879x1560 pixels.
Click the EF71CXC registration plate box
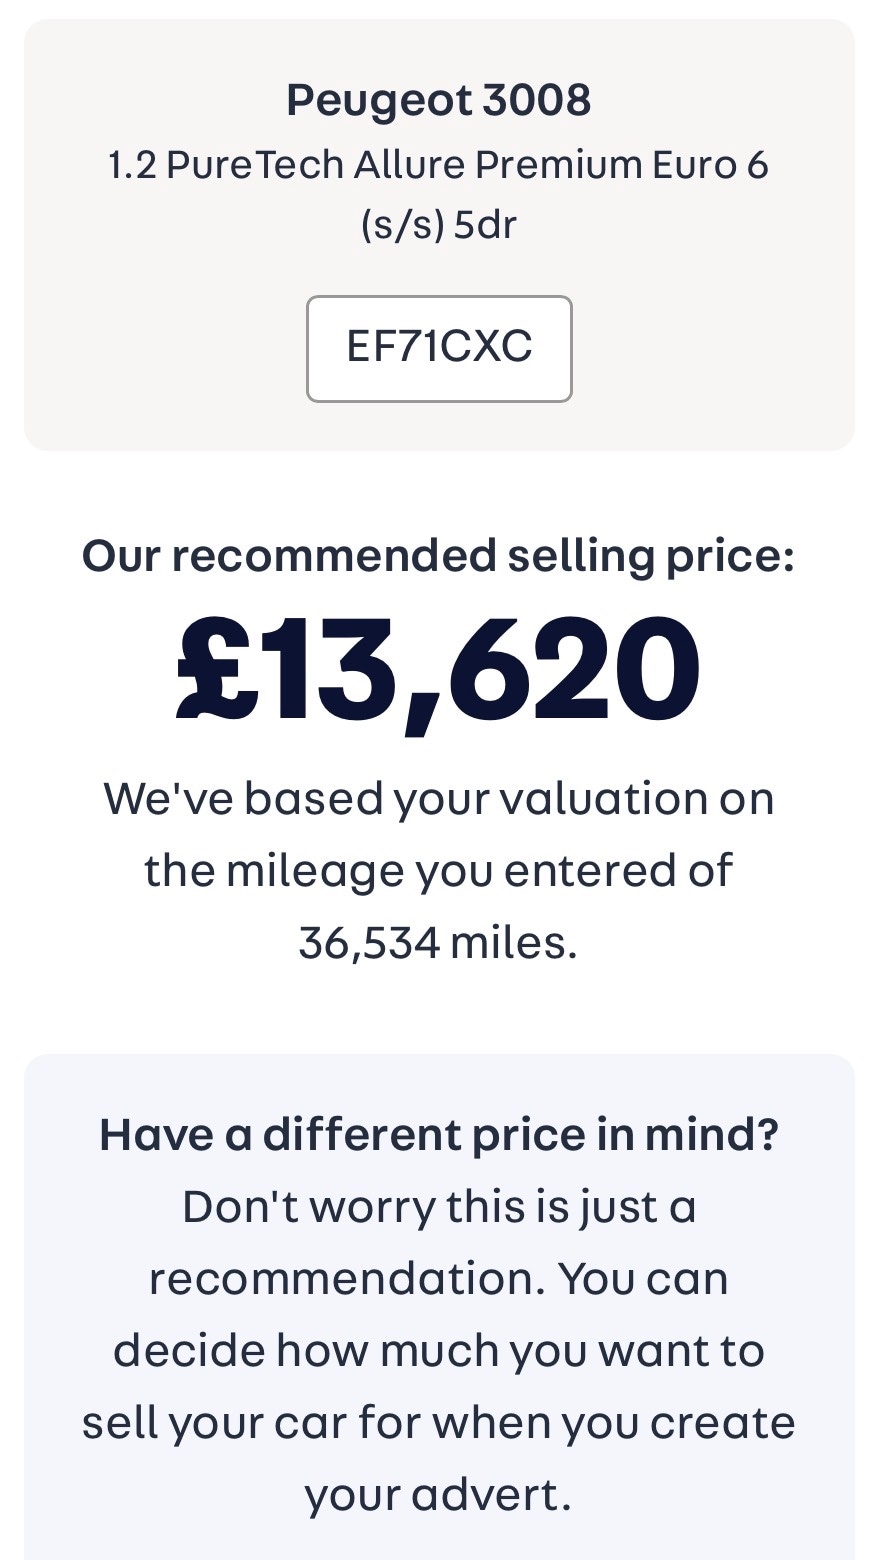point(439,348)
